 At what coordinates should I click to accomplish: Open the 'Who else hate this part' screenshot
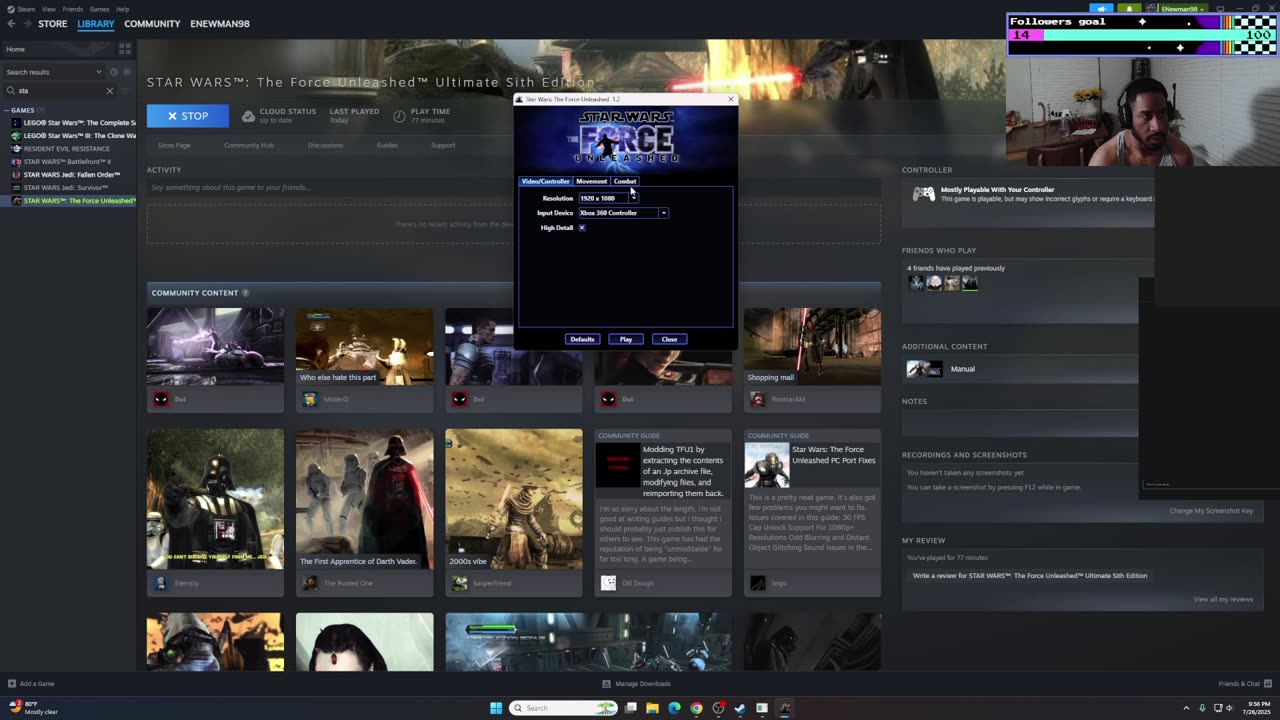click(x=364, y=346)
